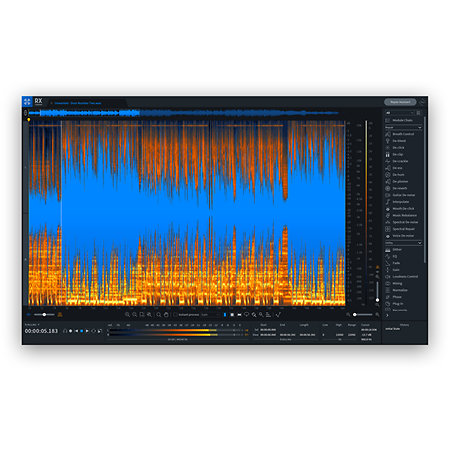This screenshot has width=450, height=450.
Task: Select the grab hand tool
Action: pos(166,314)
